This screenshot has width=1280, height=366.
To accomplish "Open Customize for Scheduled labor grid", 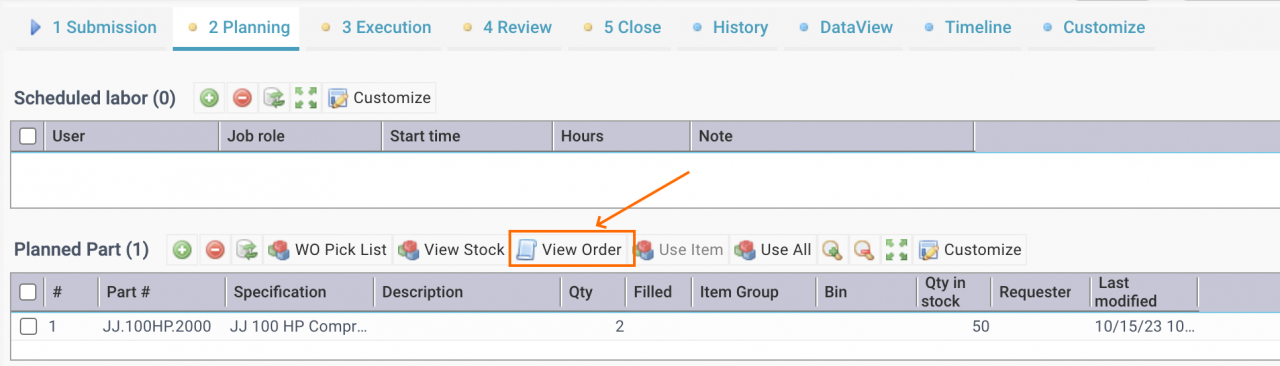I will (x=380, y=98).
